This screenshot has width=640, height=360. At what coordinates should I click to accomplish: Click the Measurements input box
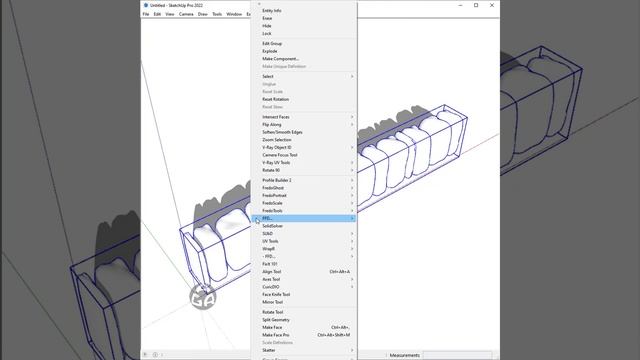coord(457,355)
